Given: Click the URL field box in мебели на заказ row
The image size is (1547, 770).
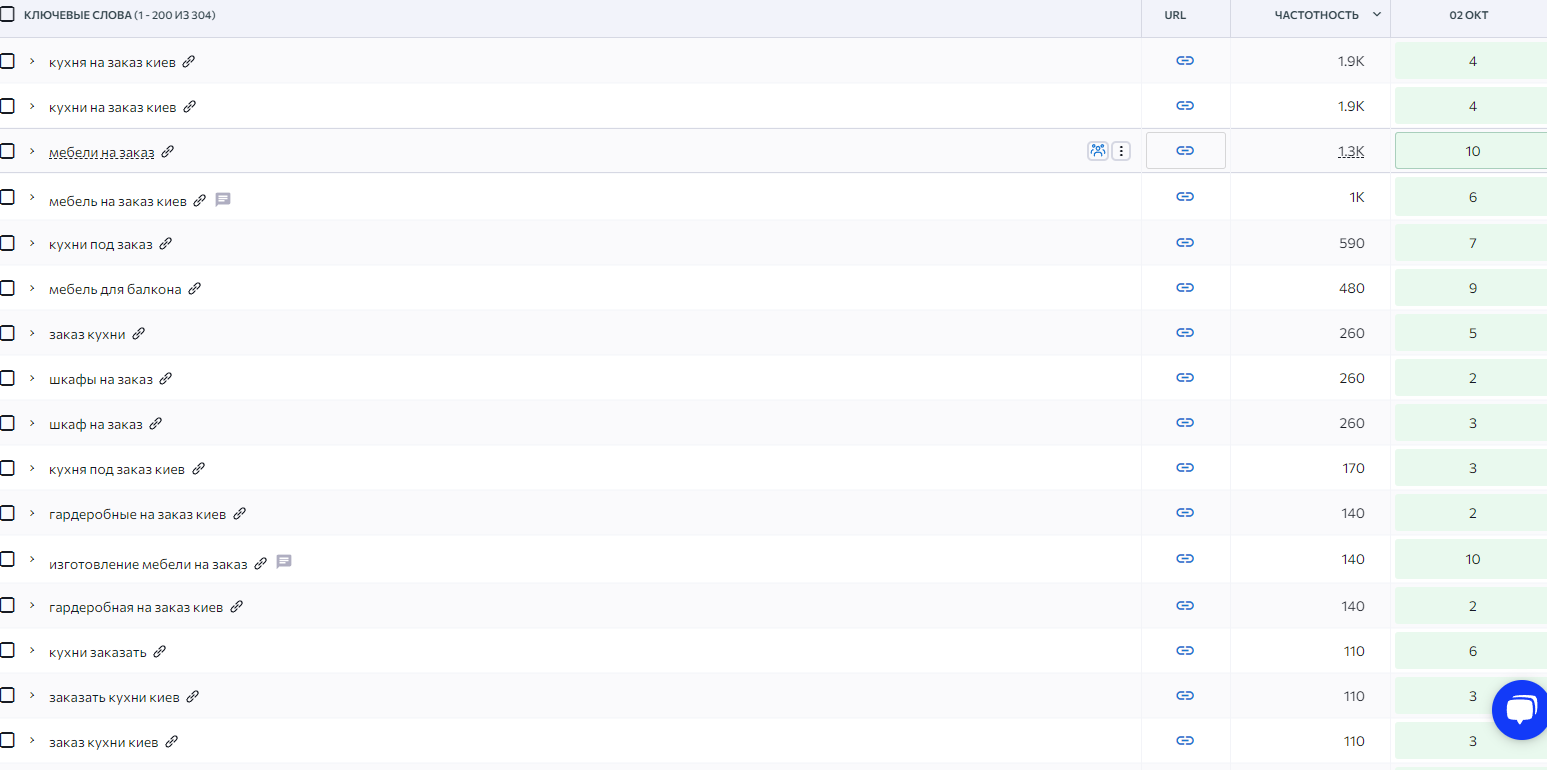Looking at the screenshot, I should pos(1185,151).
